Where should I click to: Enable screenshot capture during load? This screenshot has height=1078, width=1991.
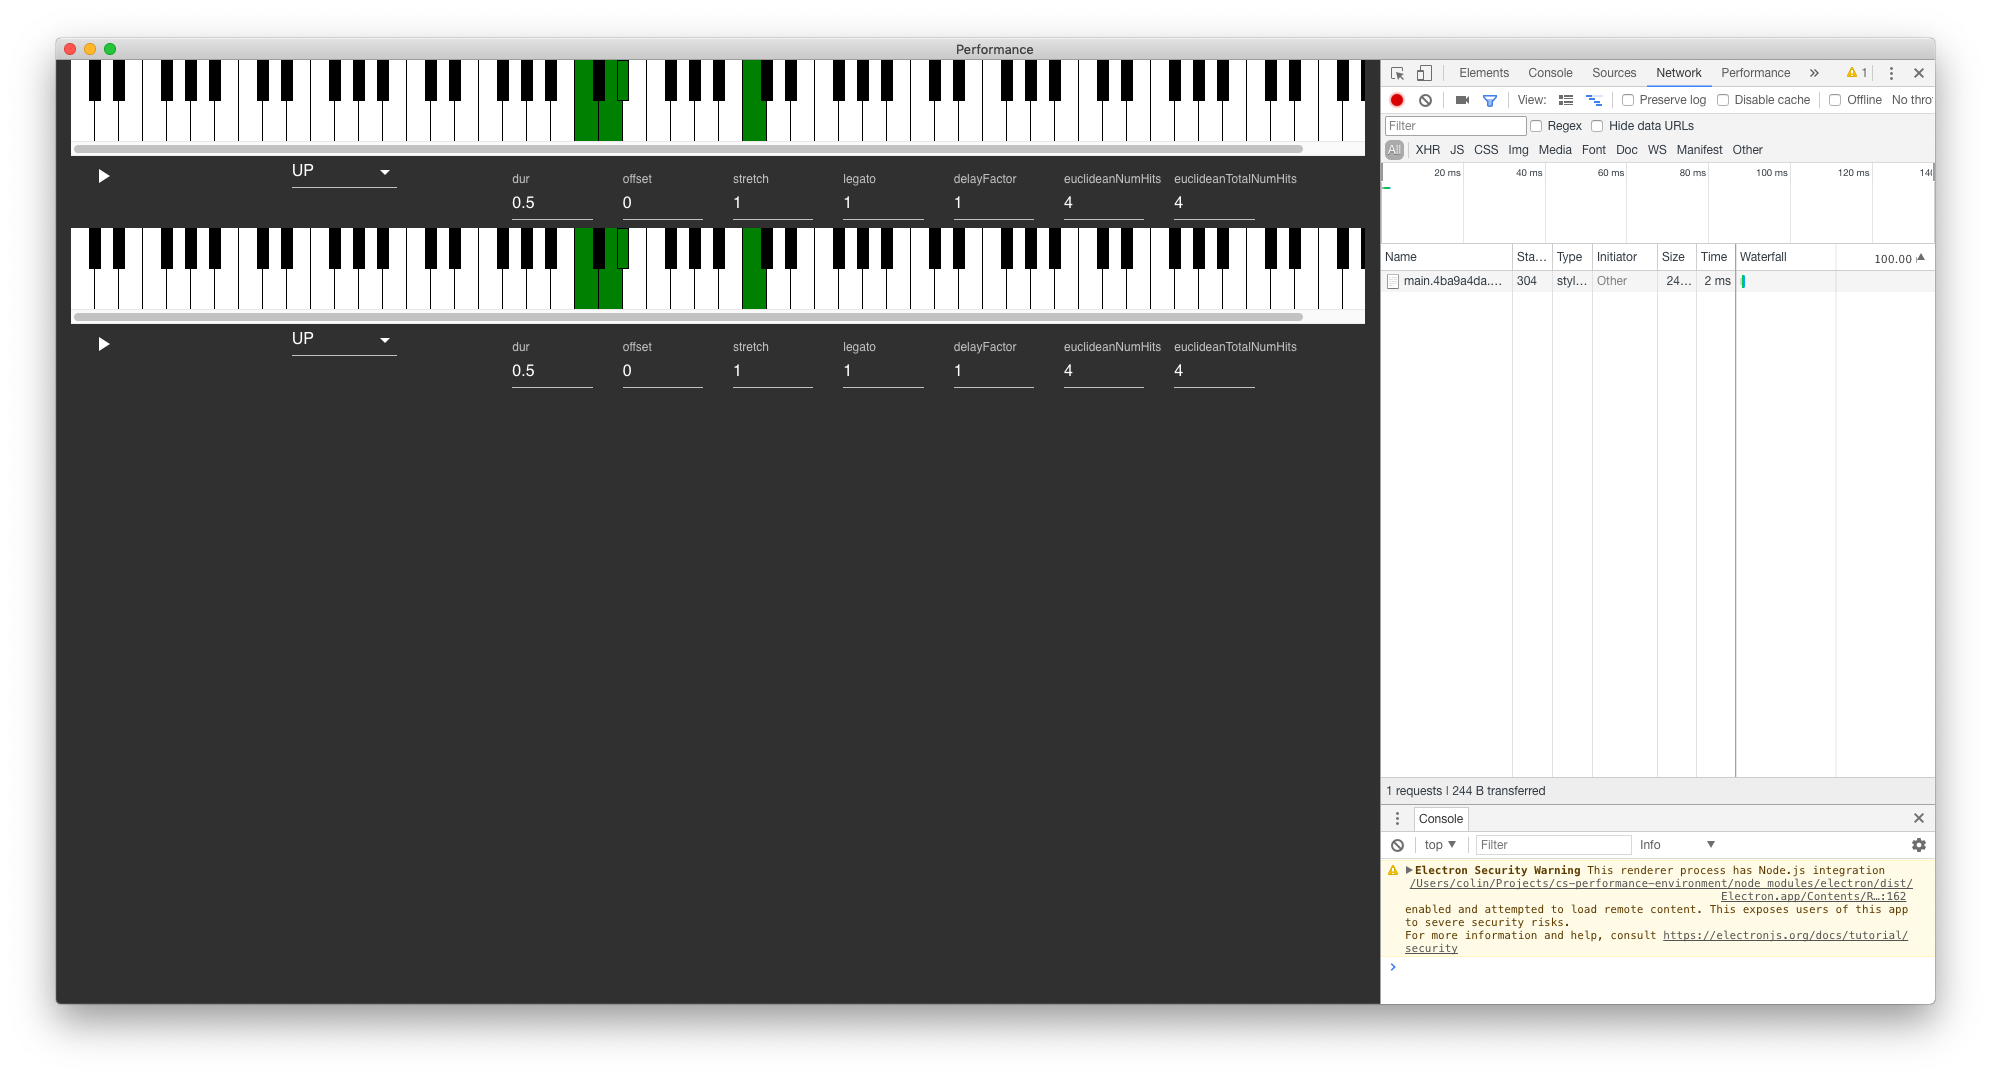point(1461,100)
